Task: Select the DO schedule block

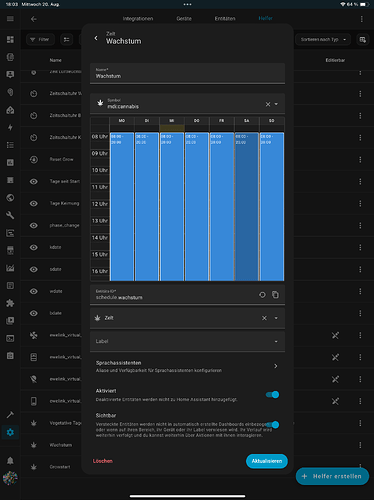Action: (197, 207)
